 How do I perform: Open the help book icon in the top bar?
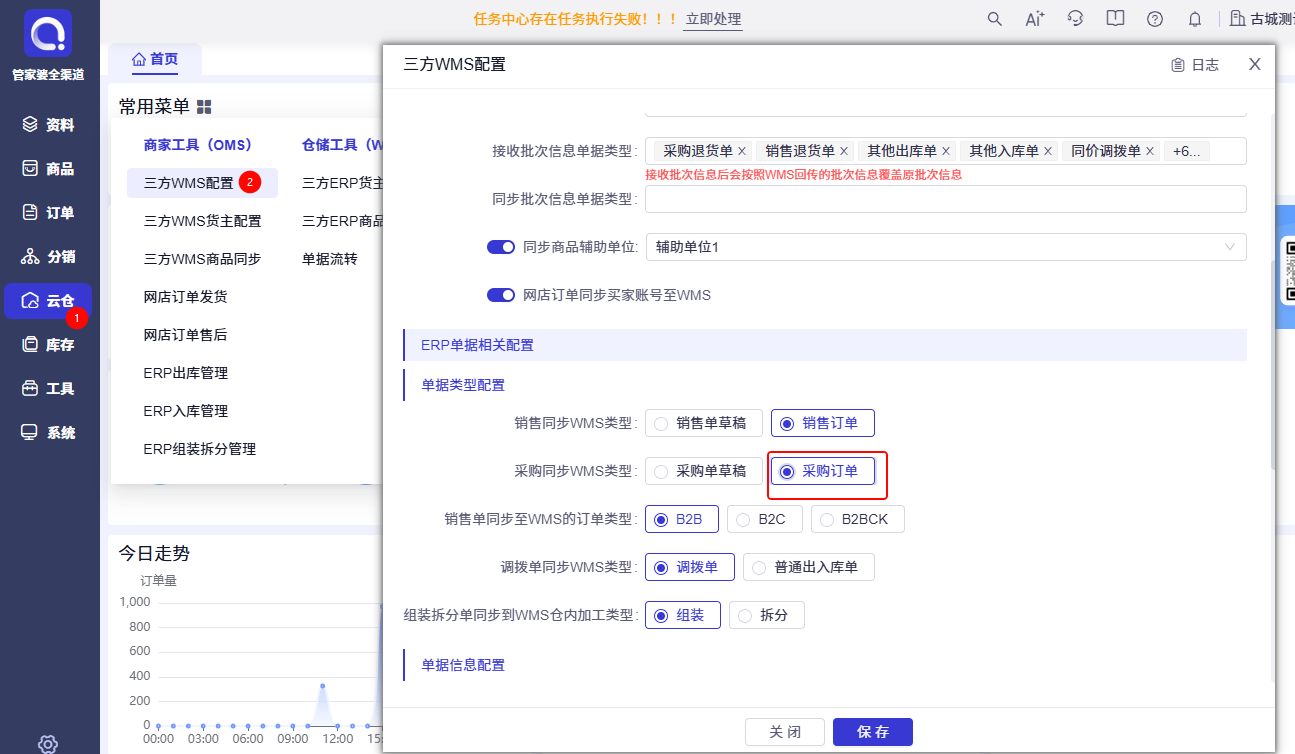point(1115,19)
